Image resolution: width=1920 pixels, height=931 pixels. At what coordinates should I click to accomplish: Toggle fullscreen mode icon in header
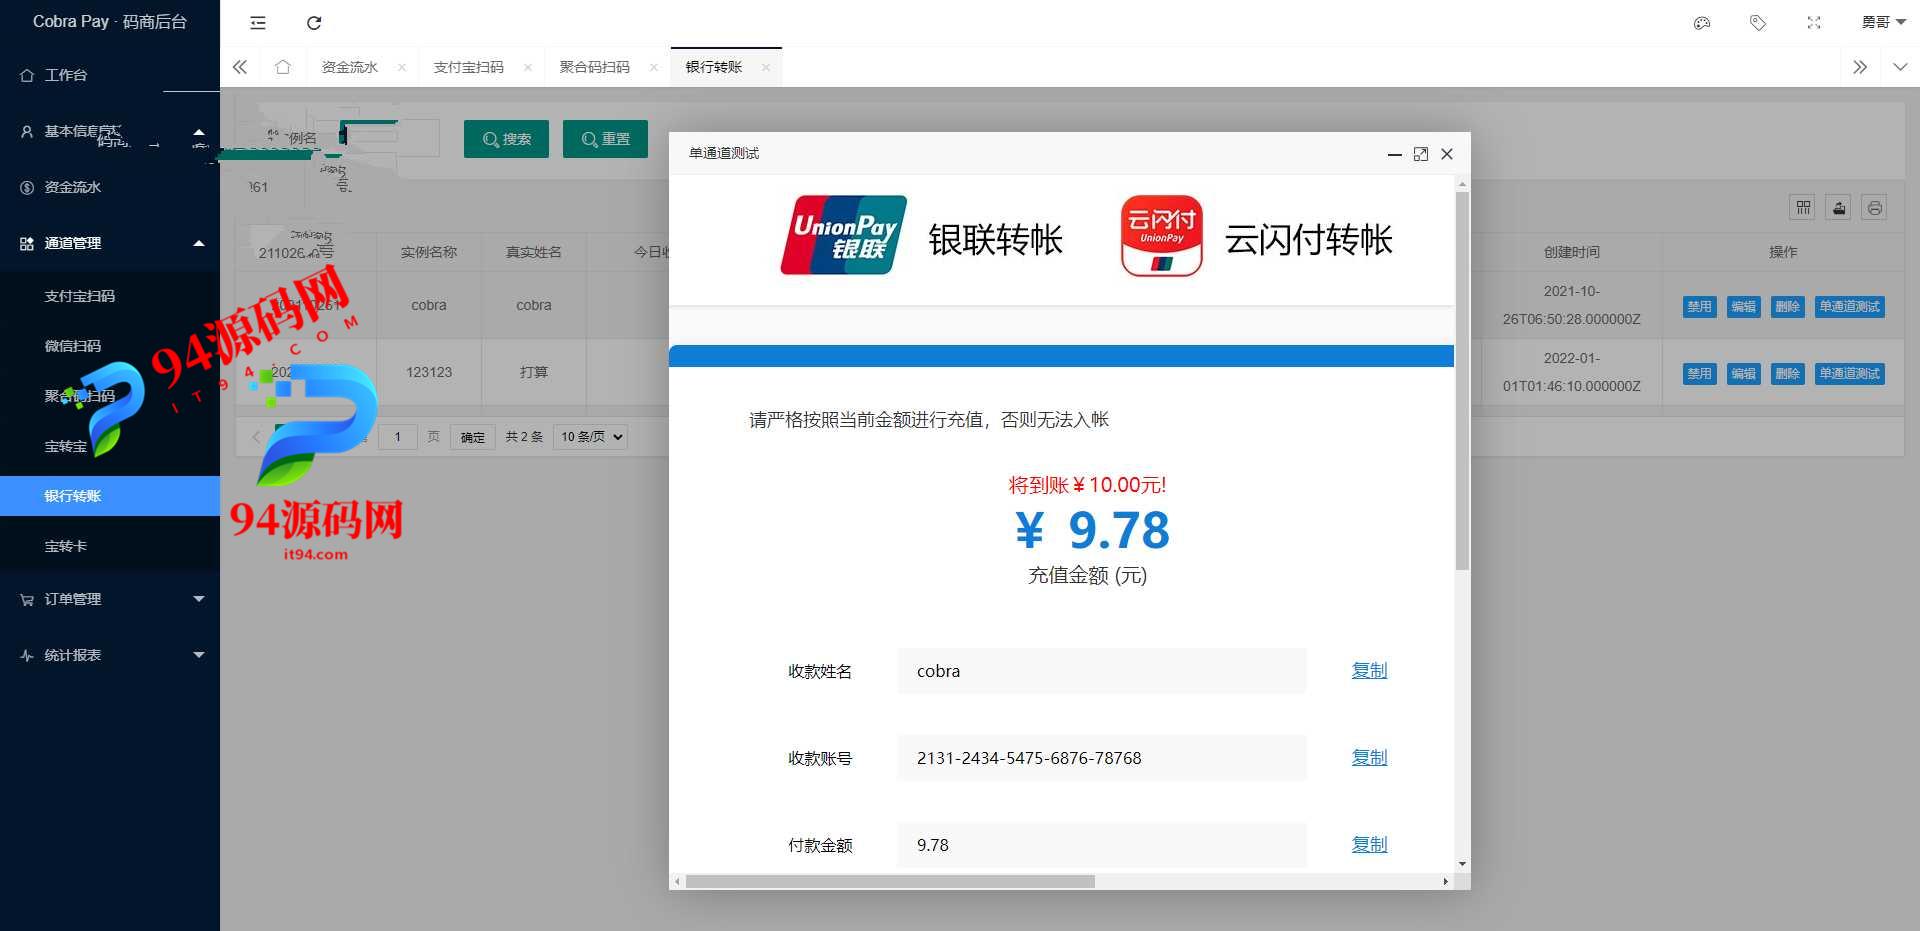pyautogui.click(x=1814, y=23)
